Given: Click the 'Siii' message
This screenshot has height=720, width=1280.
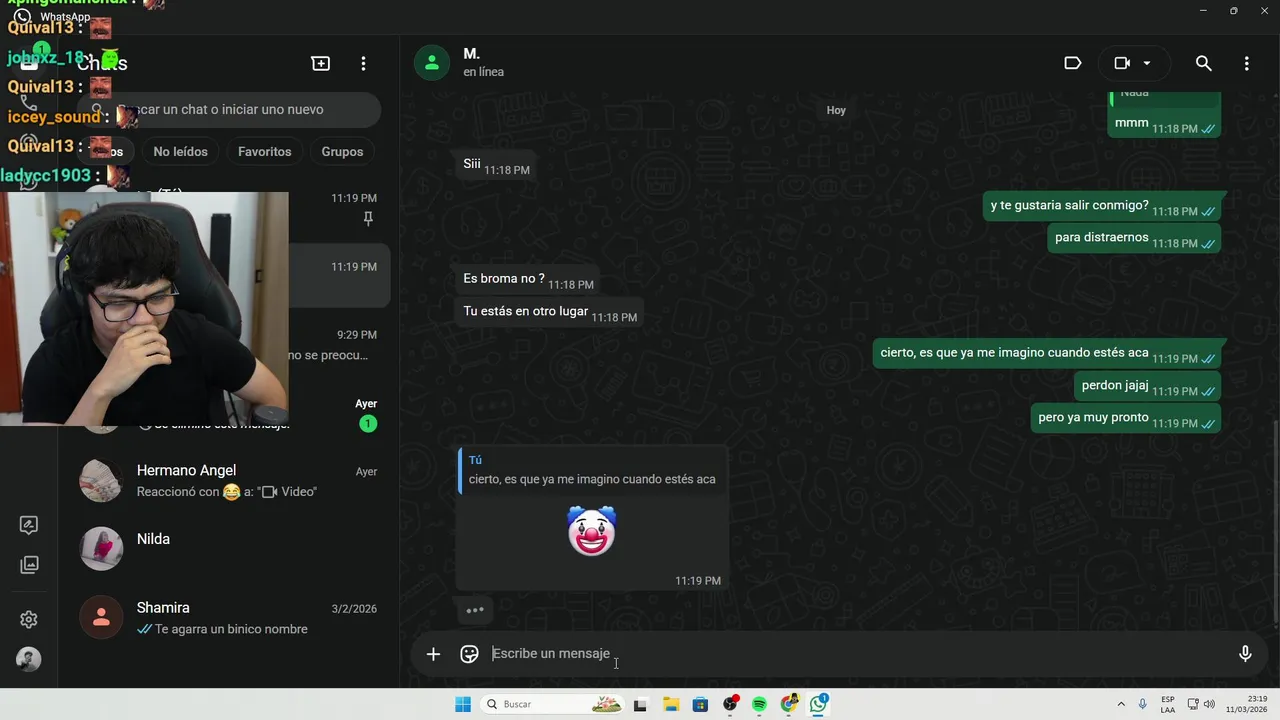Looking at the screenshot, I should (496, 164).
